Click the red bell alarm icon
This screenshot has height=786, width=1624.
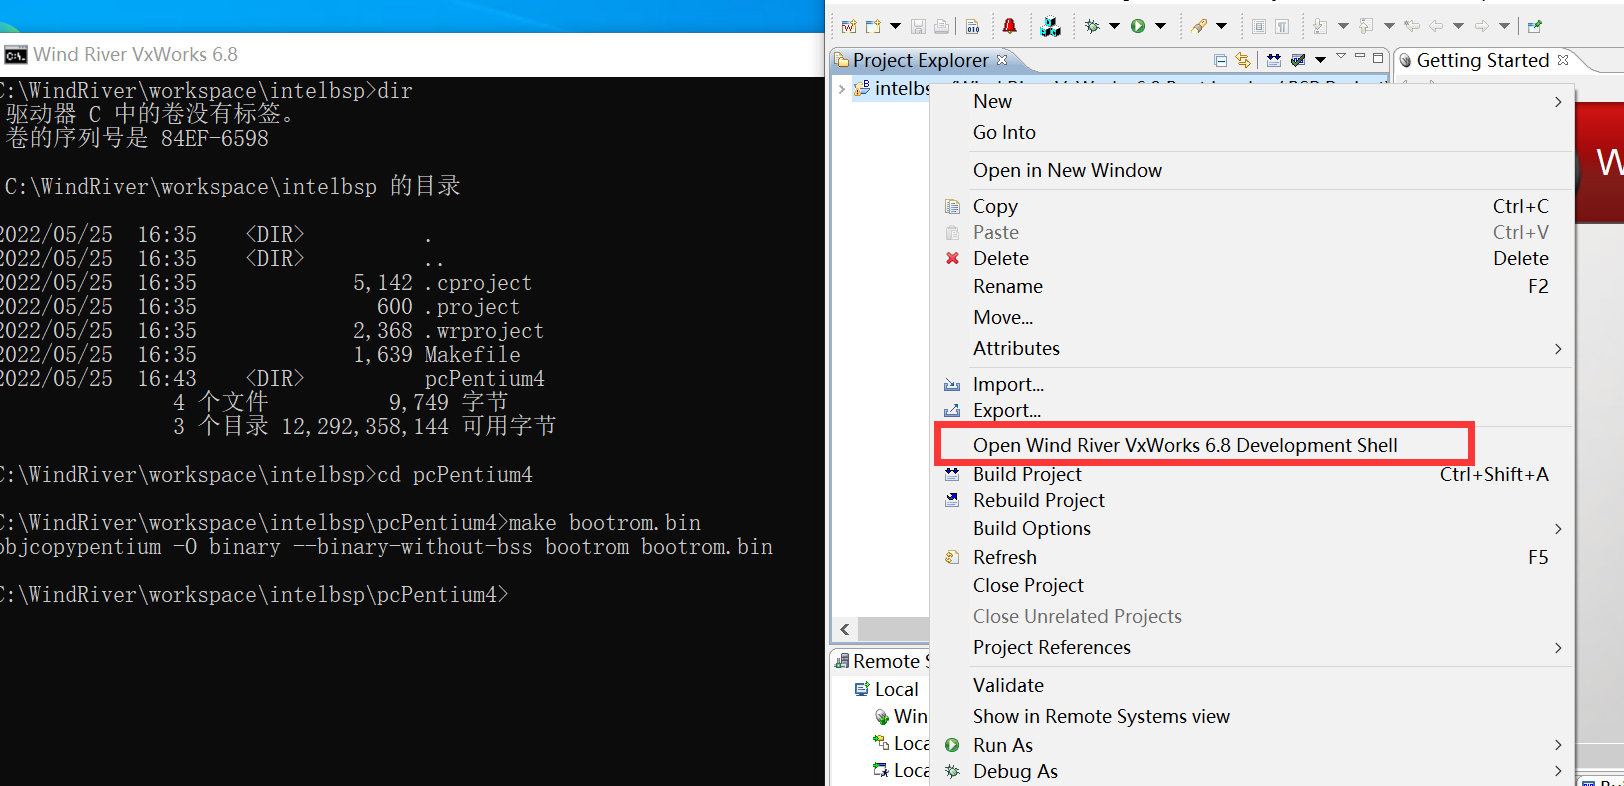click(x=1010, y=26)
